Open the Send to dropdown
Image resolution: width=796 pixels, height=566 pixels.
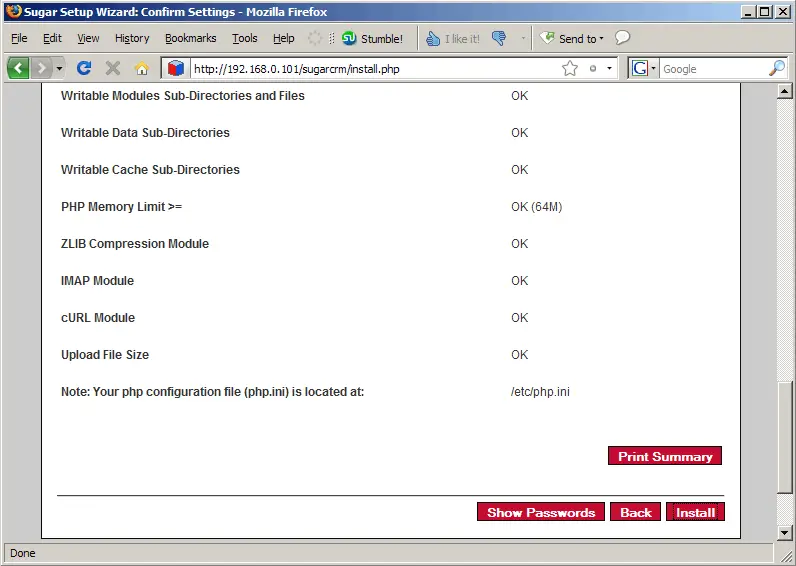(x=572, y=38)
